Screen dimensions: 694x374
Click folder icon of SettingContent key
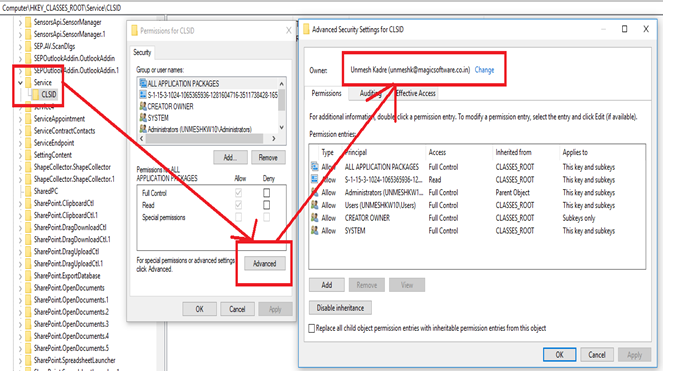tap(28, 155)
